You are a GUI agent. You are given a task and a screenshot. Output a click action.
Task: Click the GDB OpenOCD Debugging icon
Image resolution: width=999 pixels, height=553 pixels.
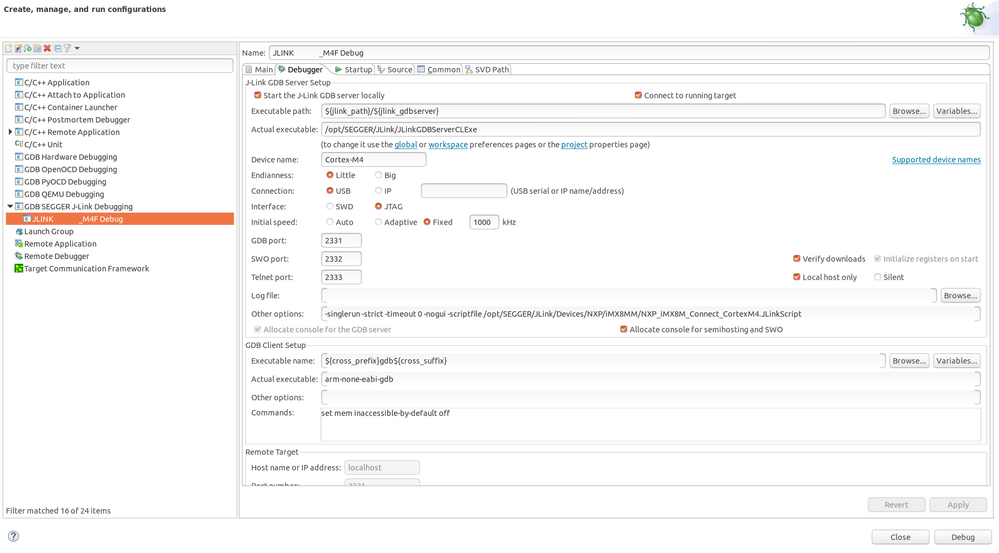click(19, 169)
